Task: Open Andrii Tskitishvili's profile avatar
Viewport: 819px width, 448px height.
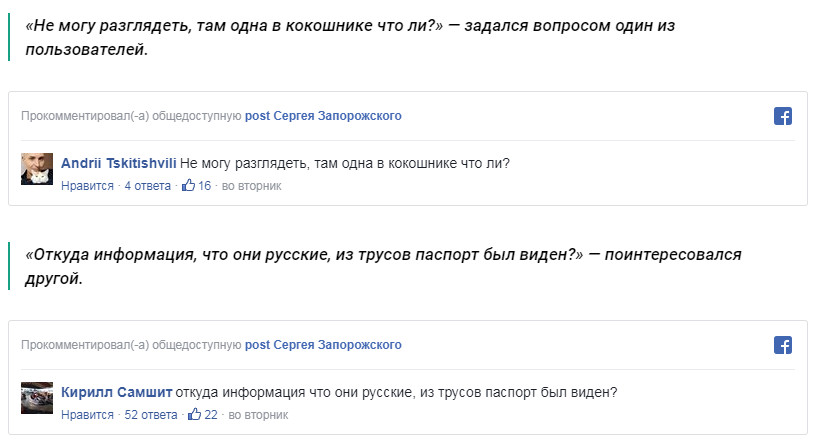Action: click(37, 169)
